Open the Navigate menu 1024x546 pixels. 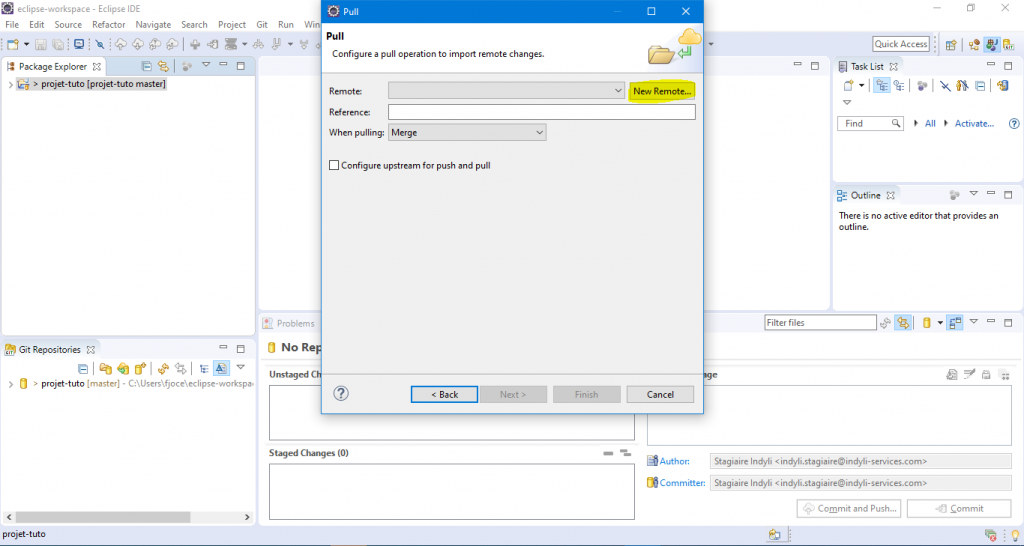click(x=153, y=25)
